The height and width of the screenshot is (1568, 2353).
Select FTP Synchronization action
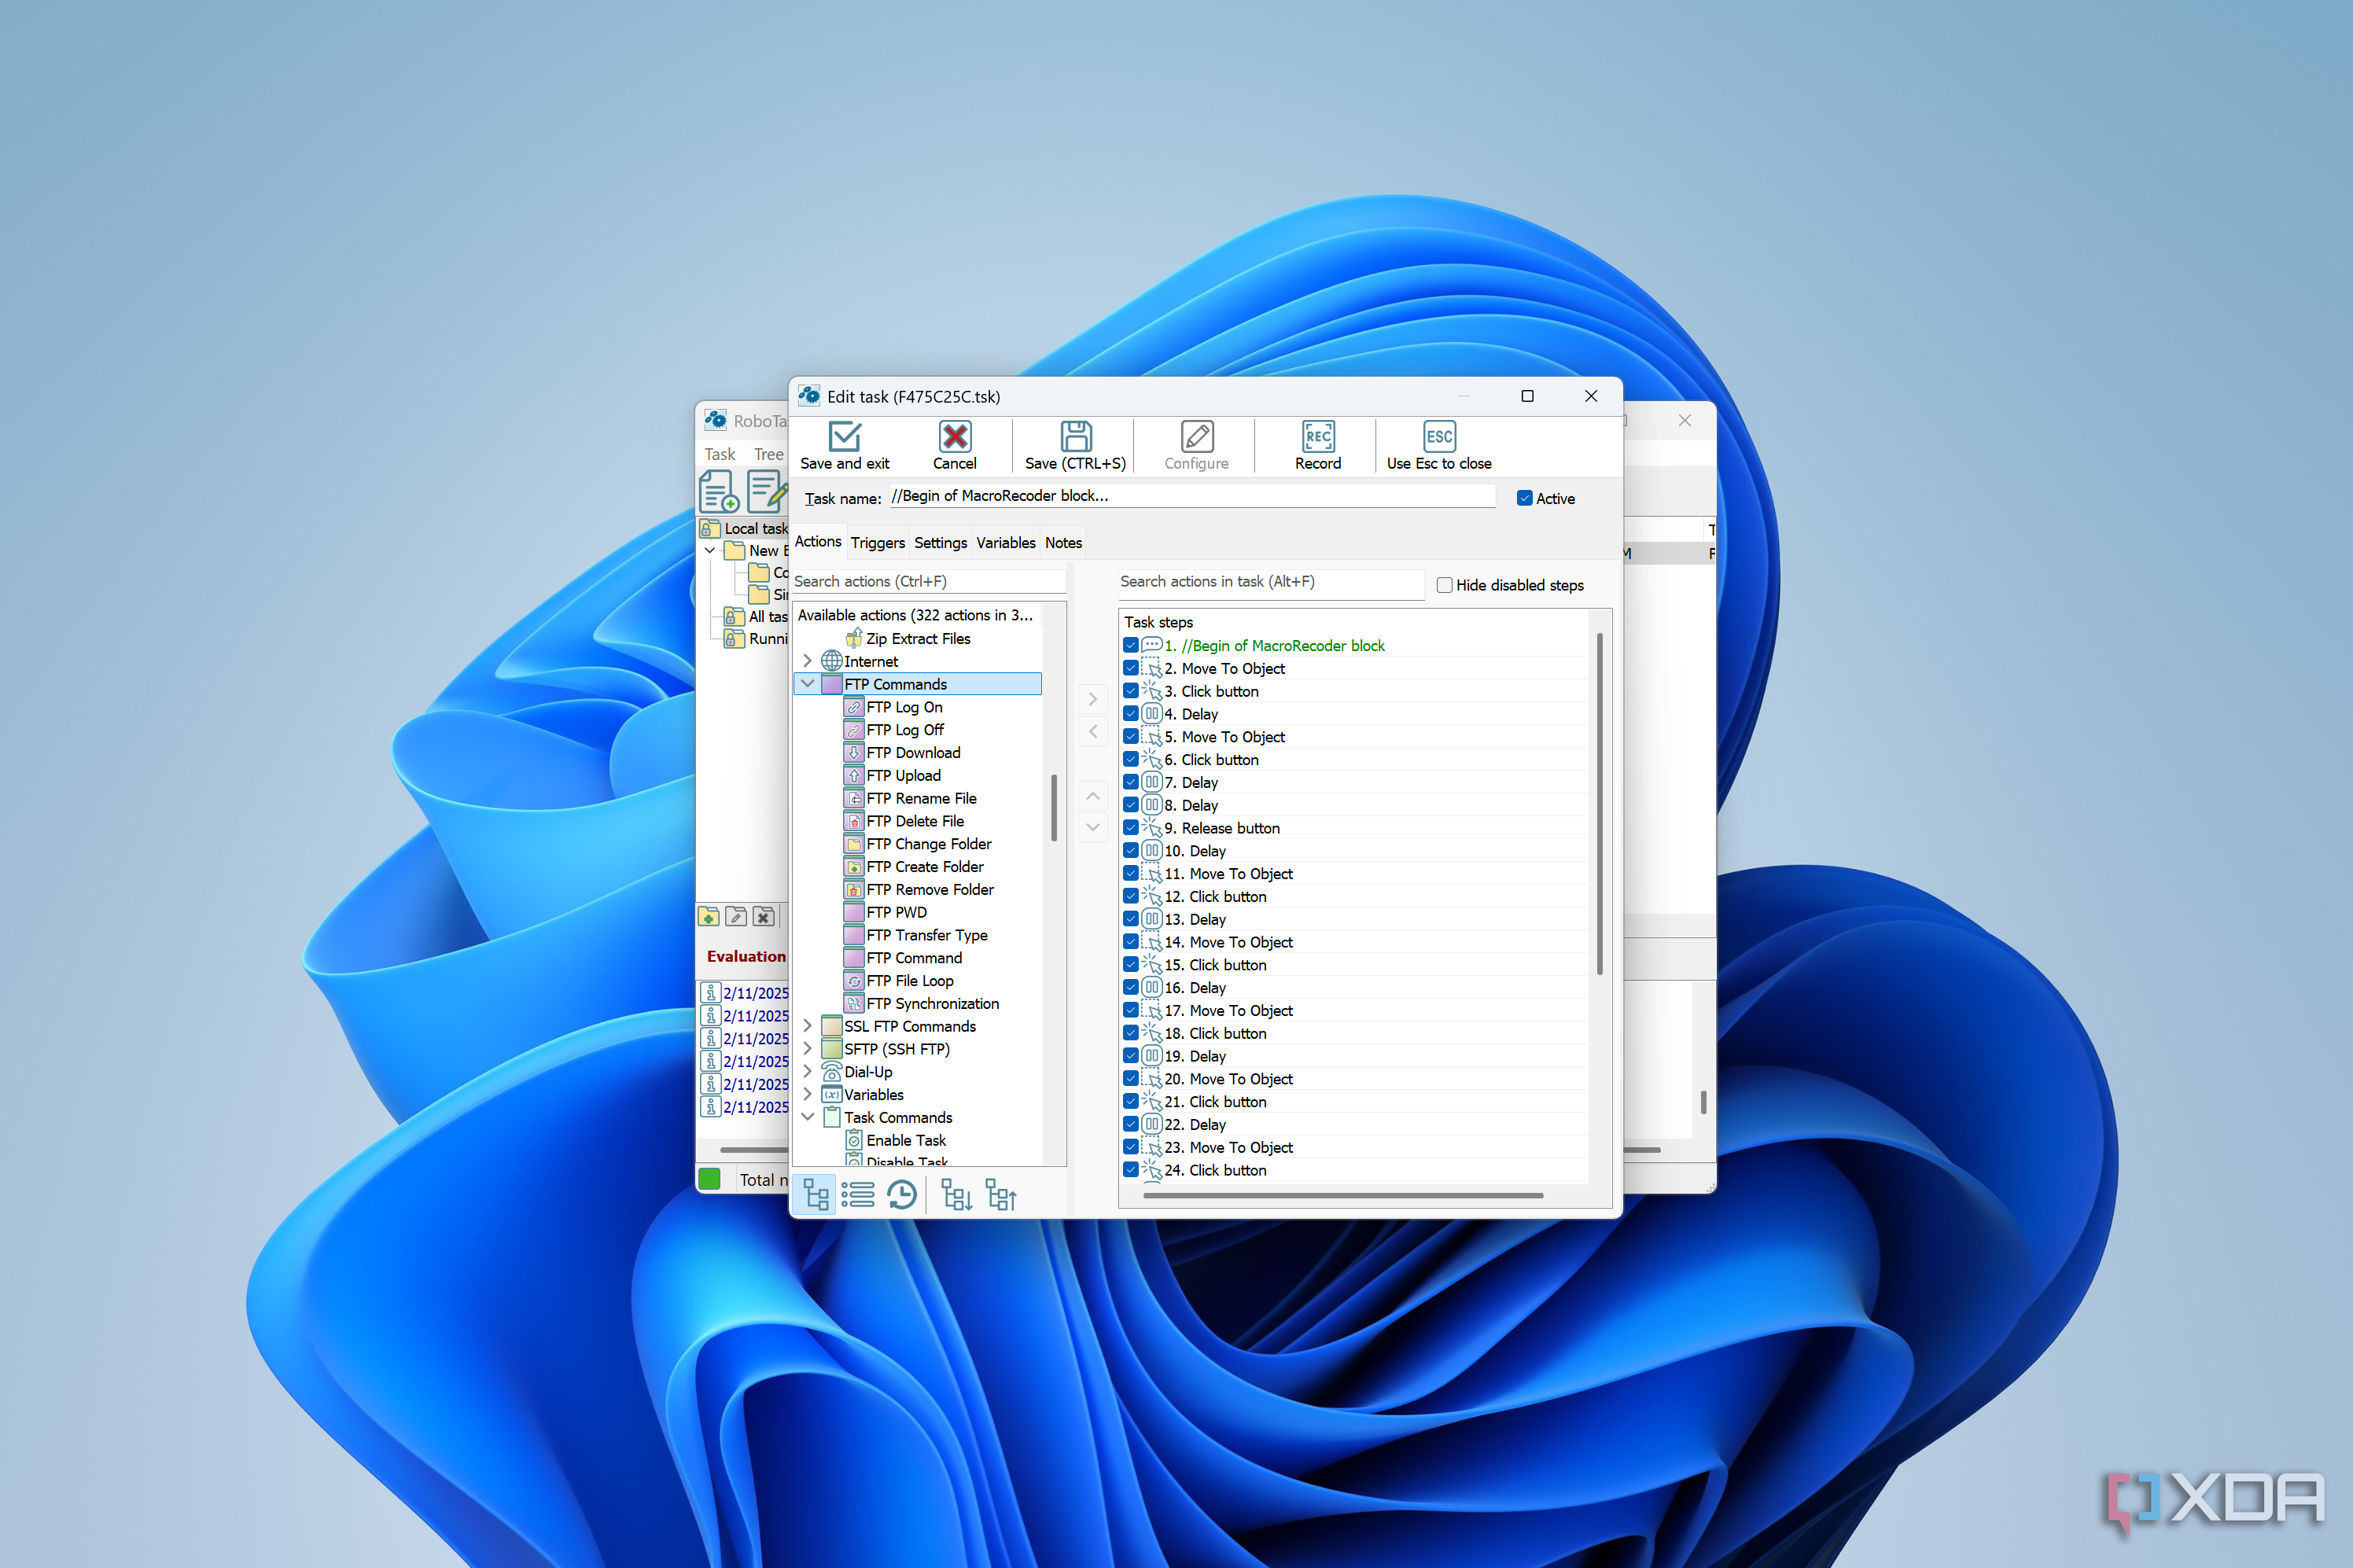click(x=932, y=1004)
